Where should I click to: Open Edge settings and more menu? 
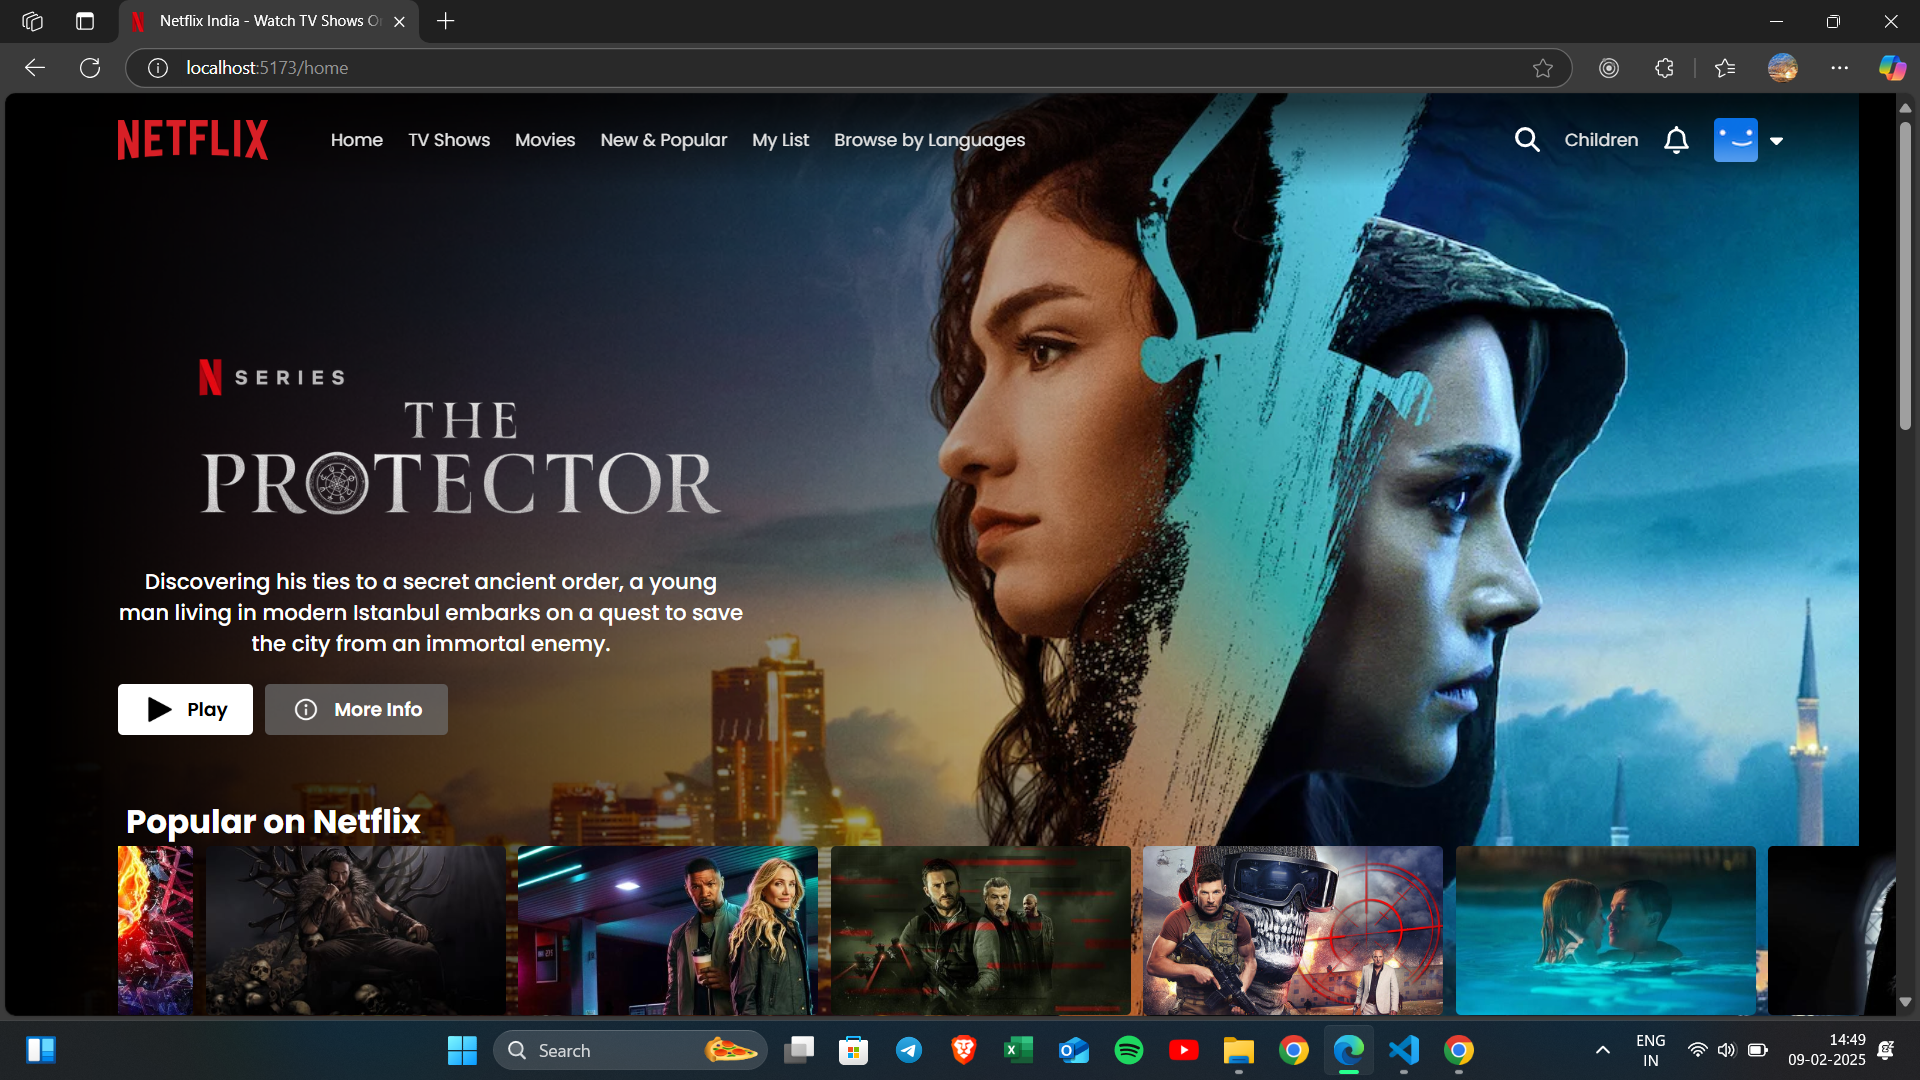tap(1840, 68)
